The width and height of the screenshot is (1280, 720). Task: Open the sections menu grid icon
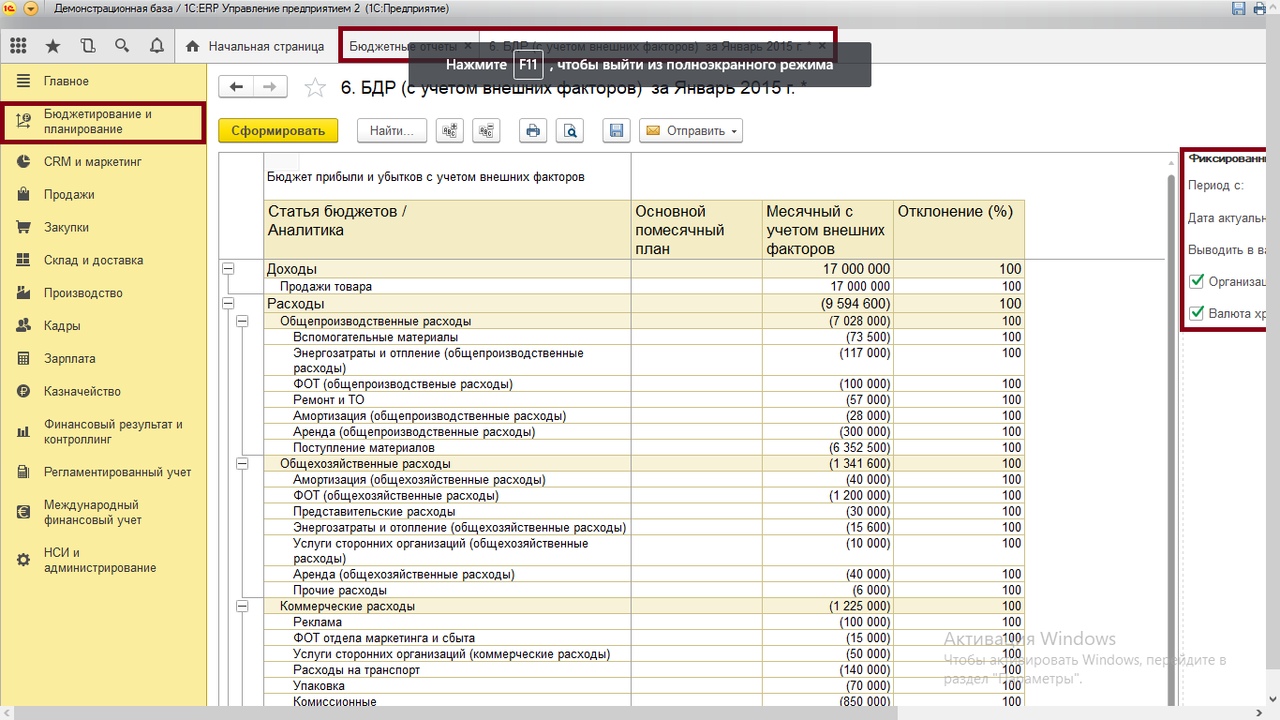pos(17,46)
